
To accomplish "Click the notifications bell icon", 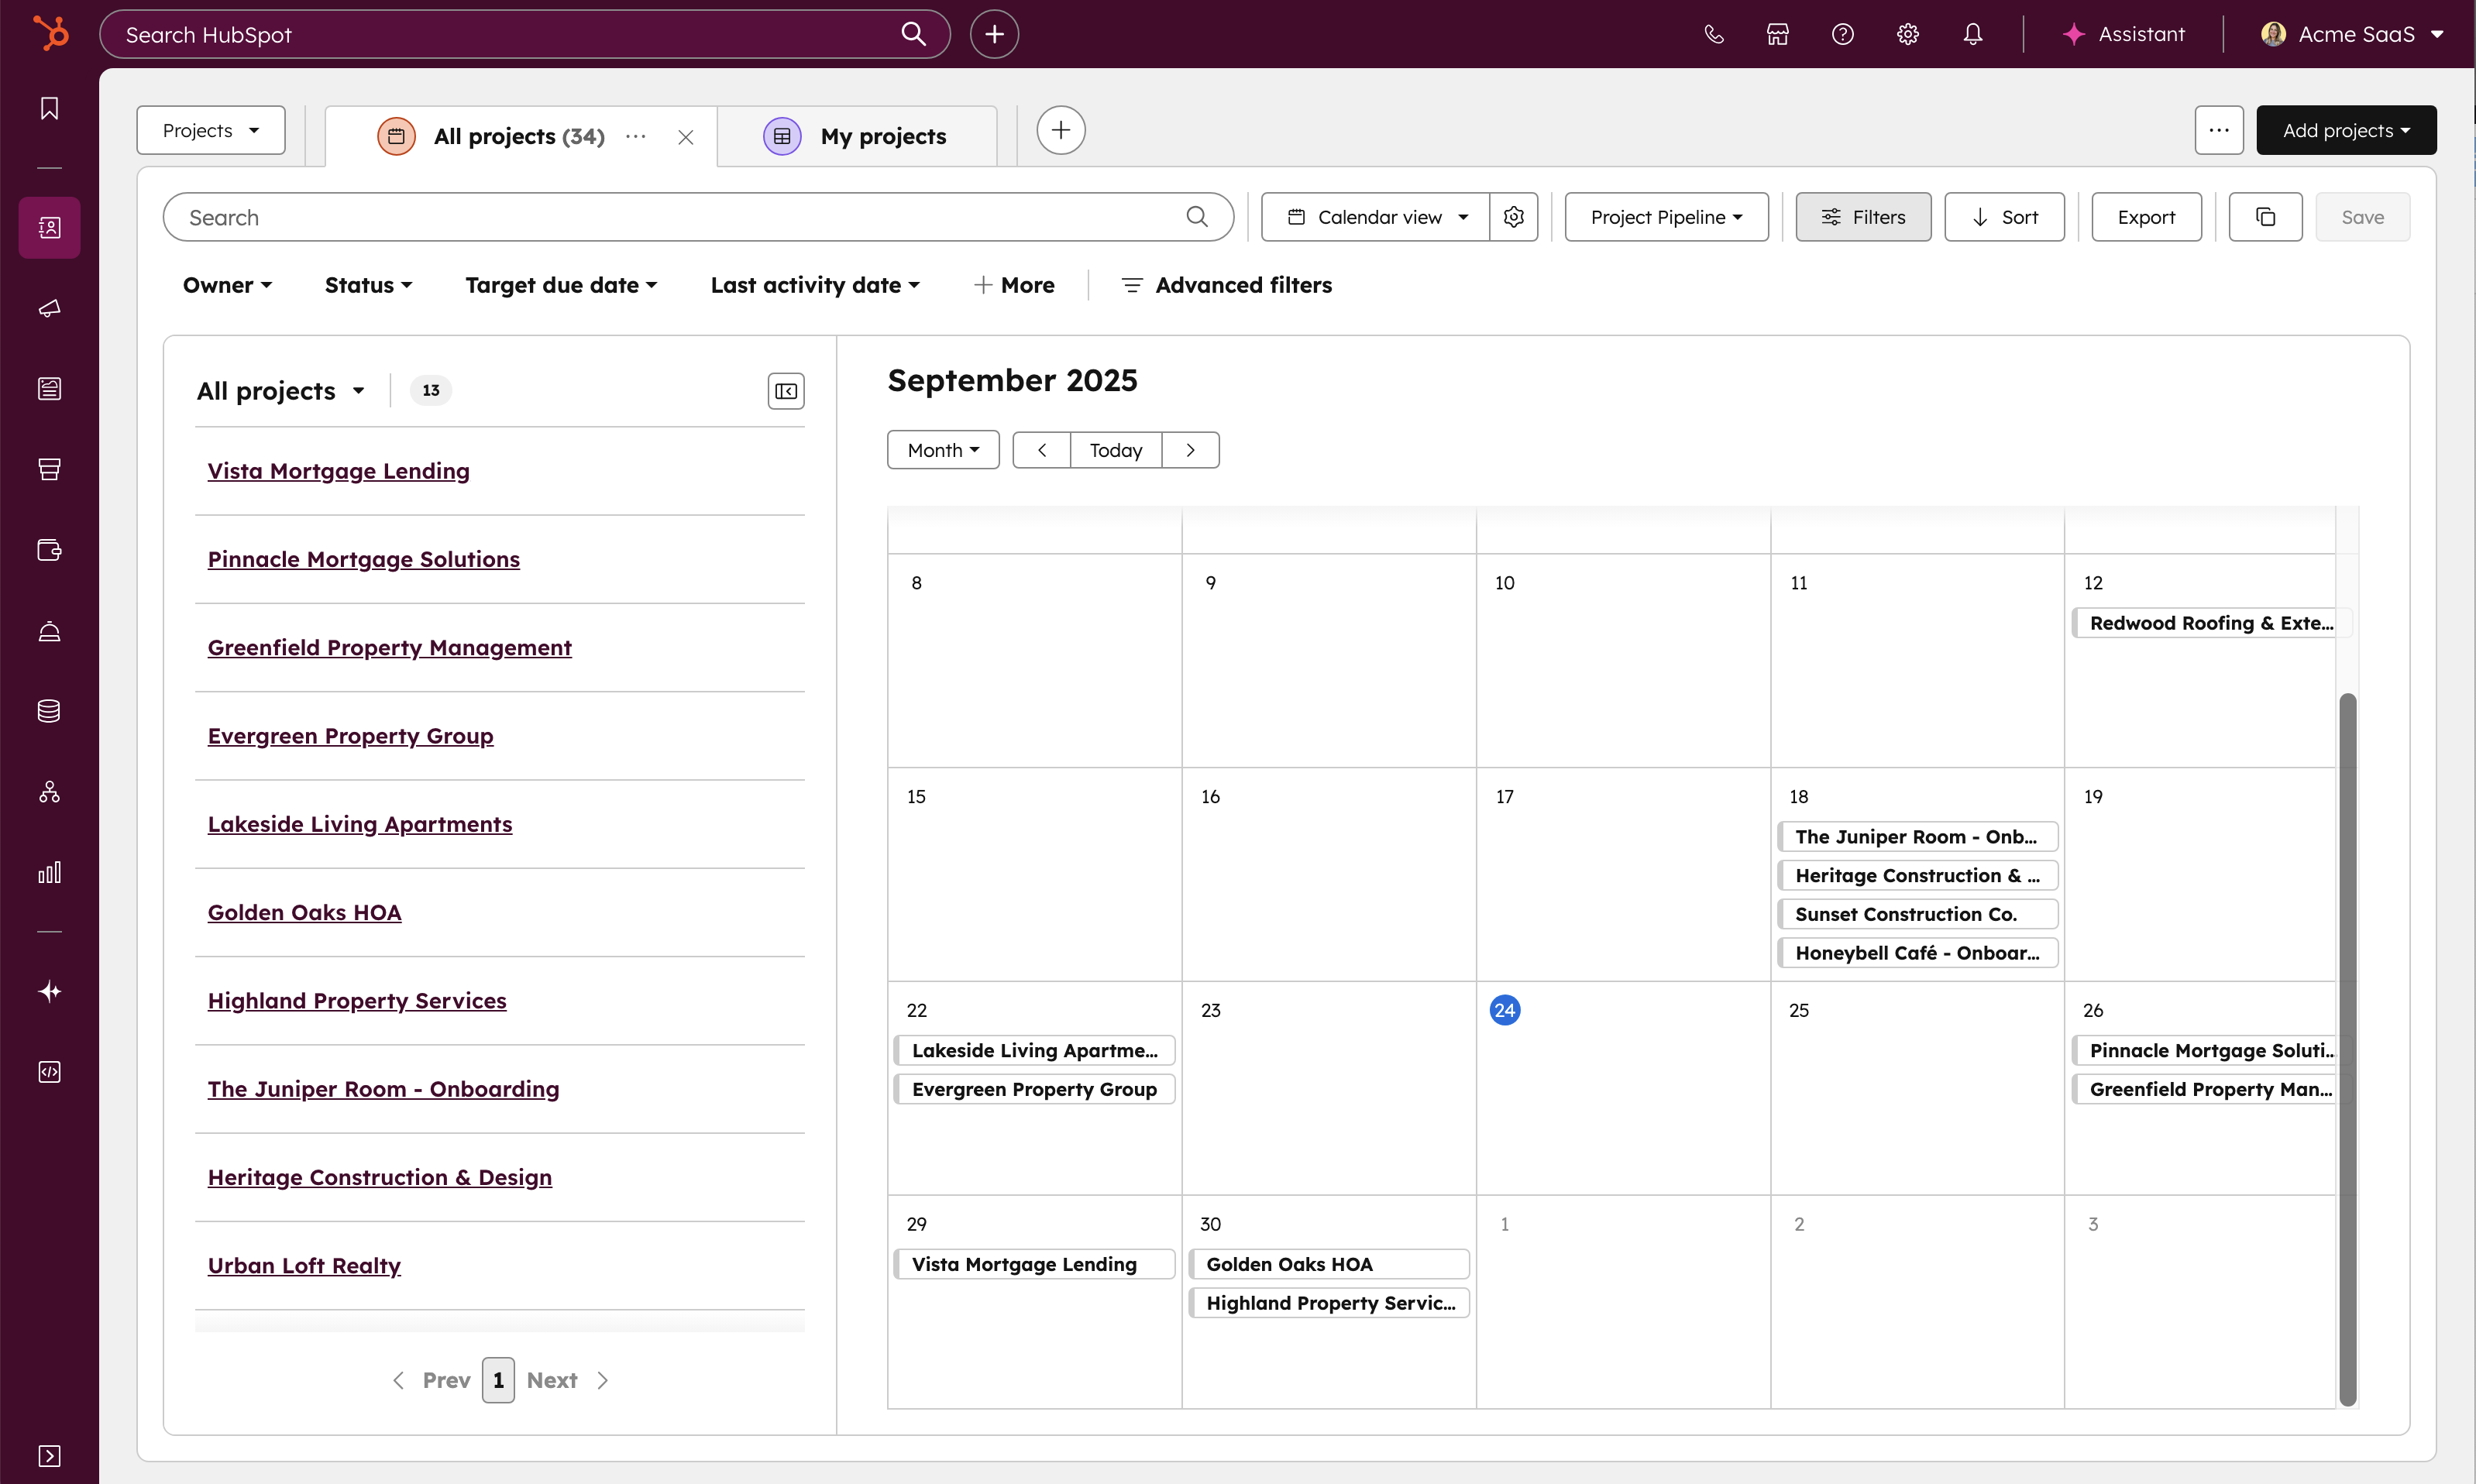I will coord(1972,34).
